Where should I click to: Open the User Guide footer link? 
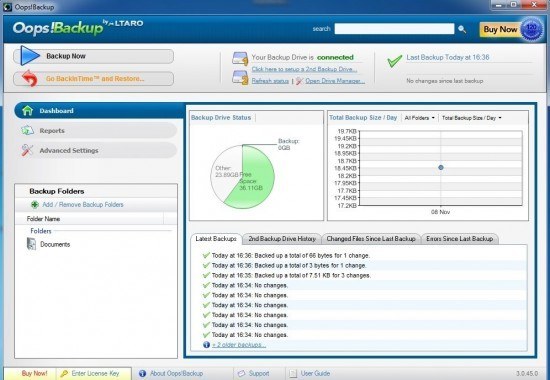tap(315, 373)
